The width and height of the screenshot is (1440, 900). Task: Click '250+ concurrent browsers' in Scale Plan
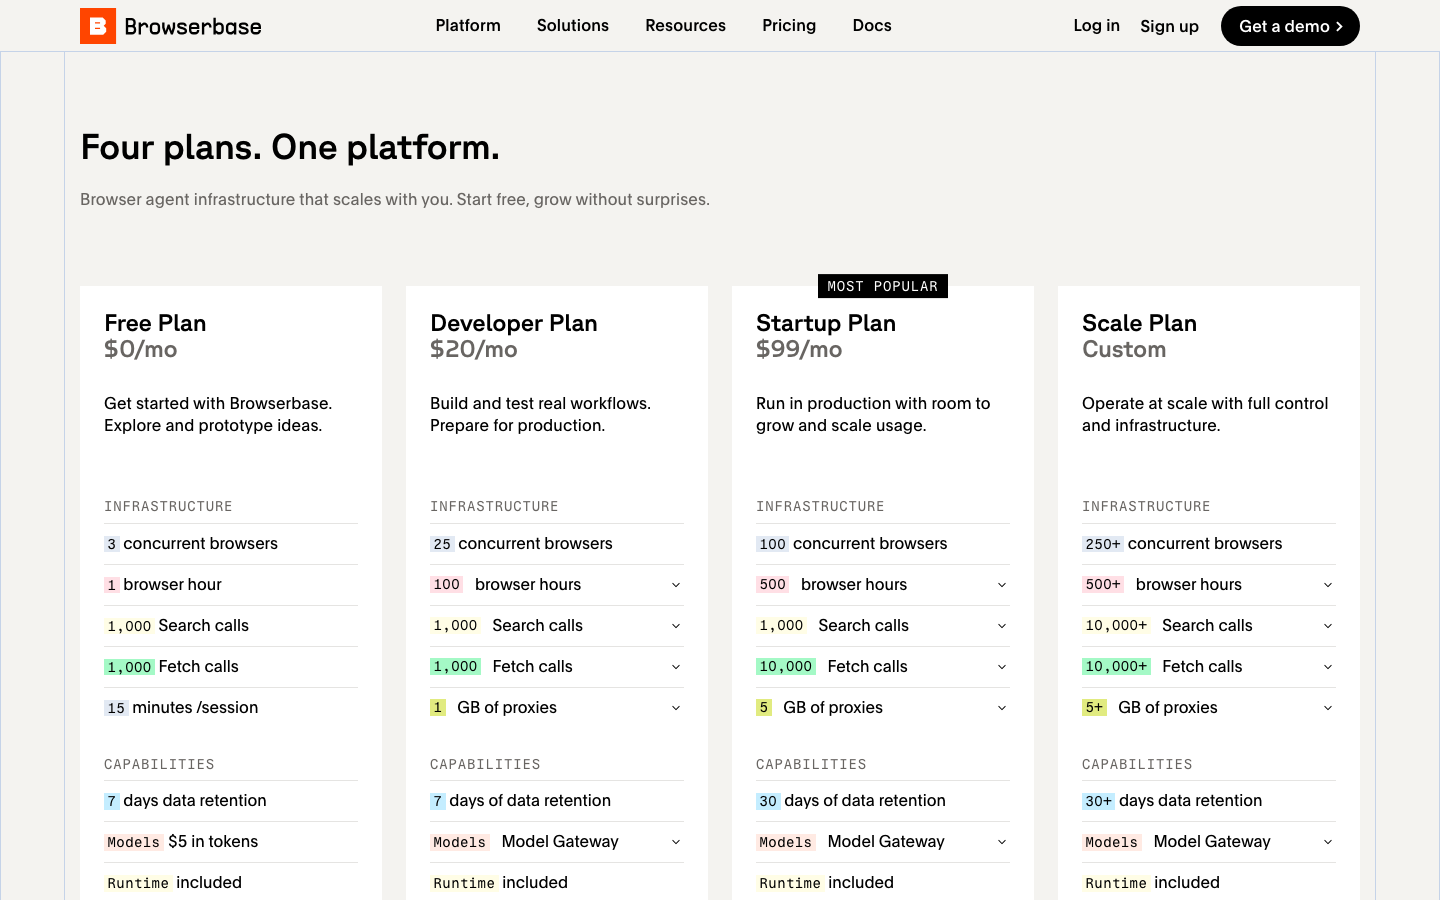[1182, 544]
